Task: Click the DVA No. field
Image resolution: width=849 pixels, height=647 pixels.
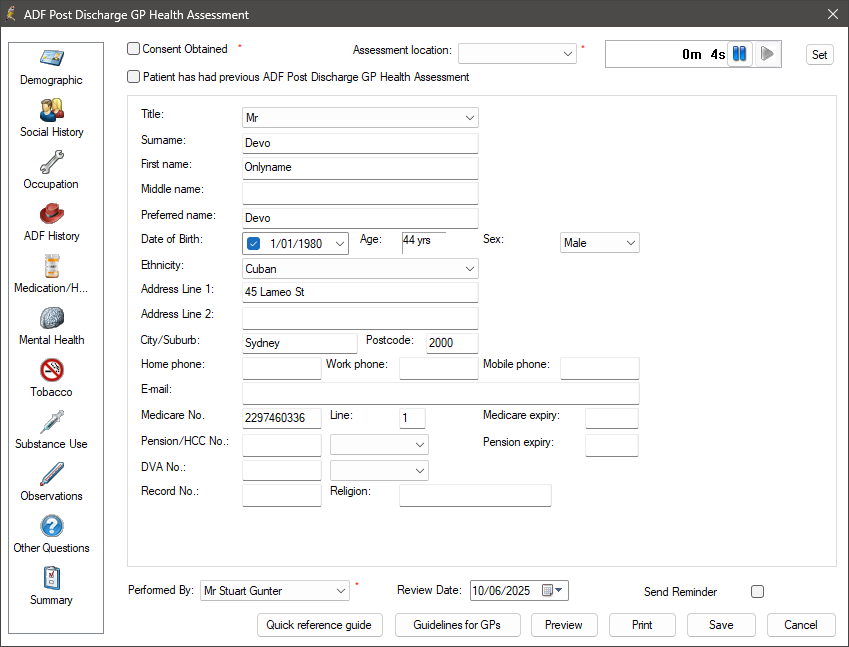Action: click(282, 470)
